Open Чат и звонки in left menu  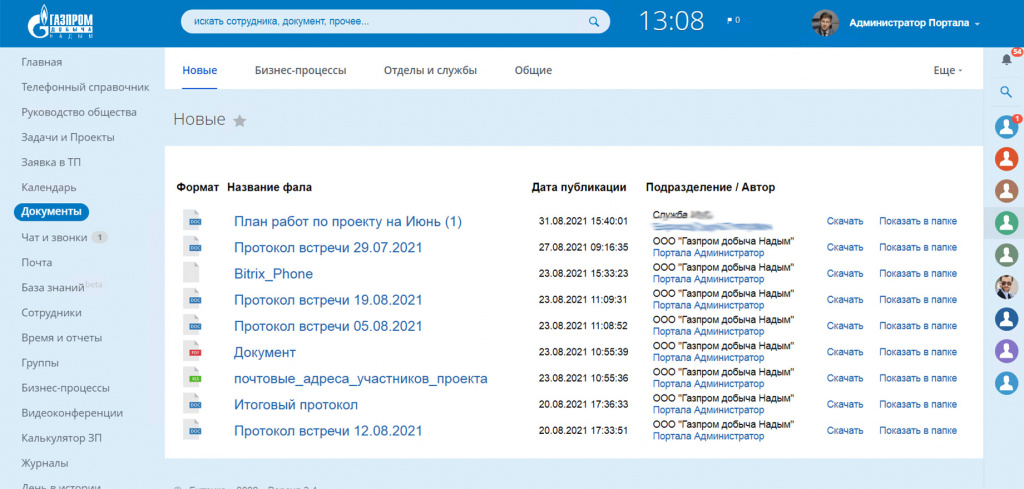[x=54, y=238]
